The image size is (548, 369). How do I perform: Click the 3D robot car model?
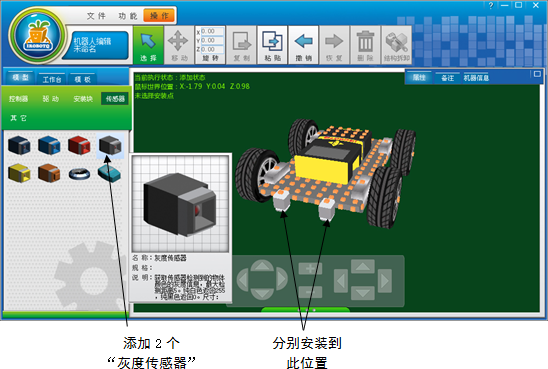pyautogui.click(x=325, y=173)
